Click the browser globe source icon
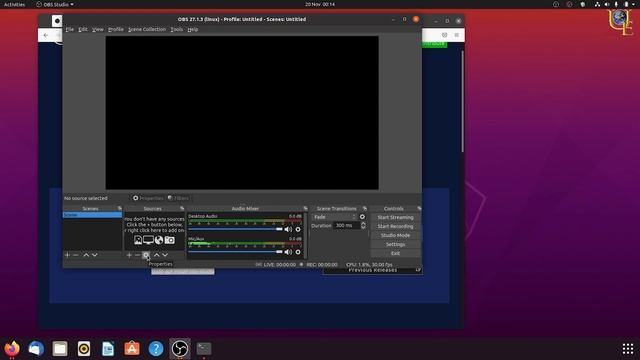This screenshot has height=360, width=640. [x=159, y=240]
